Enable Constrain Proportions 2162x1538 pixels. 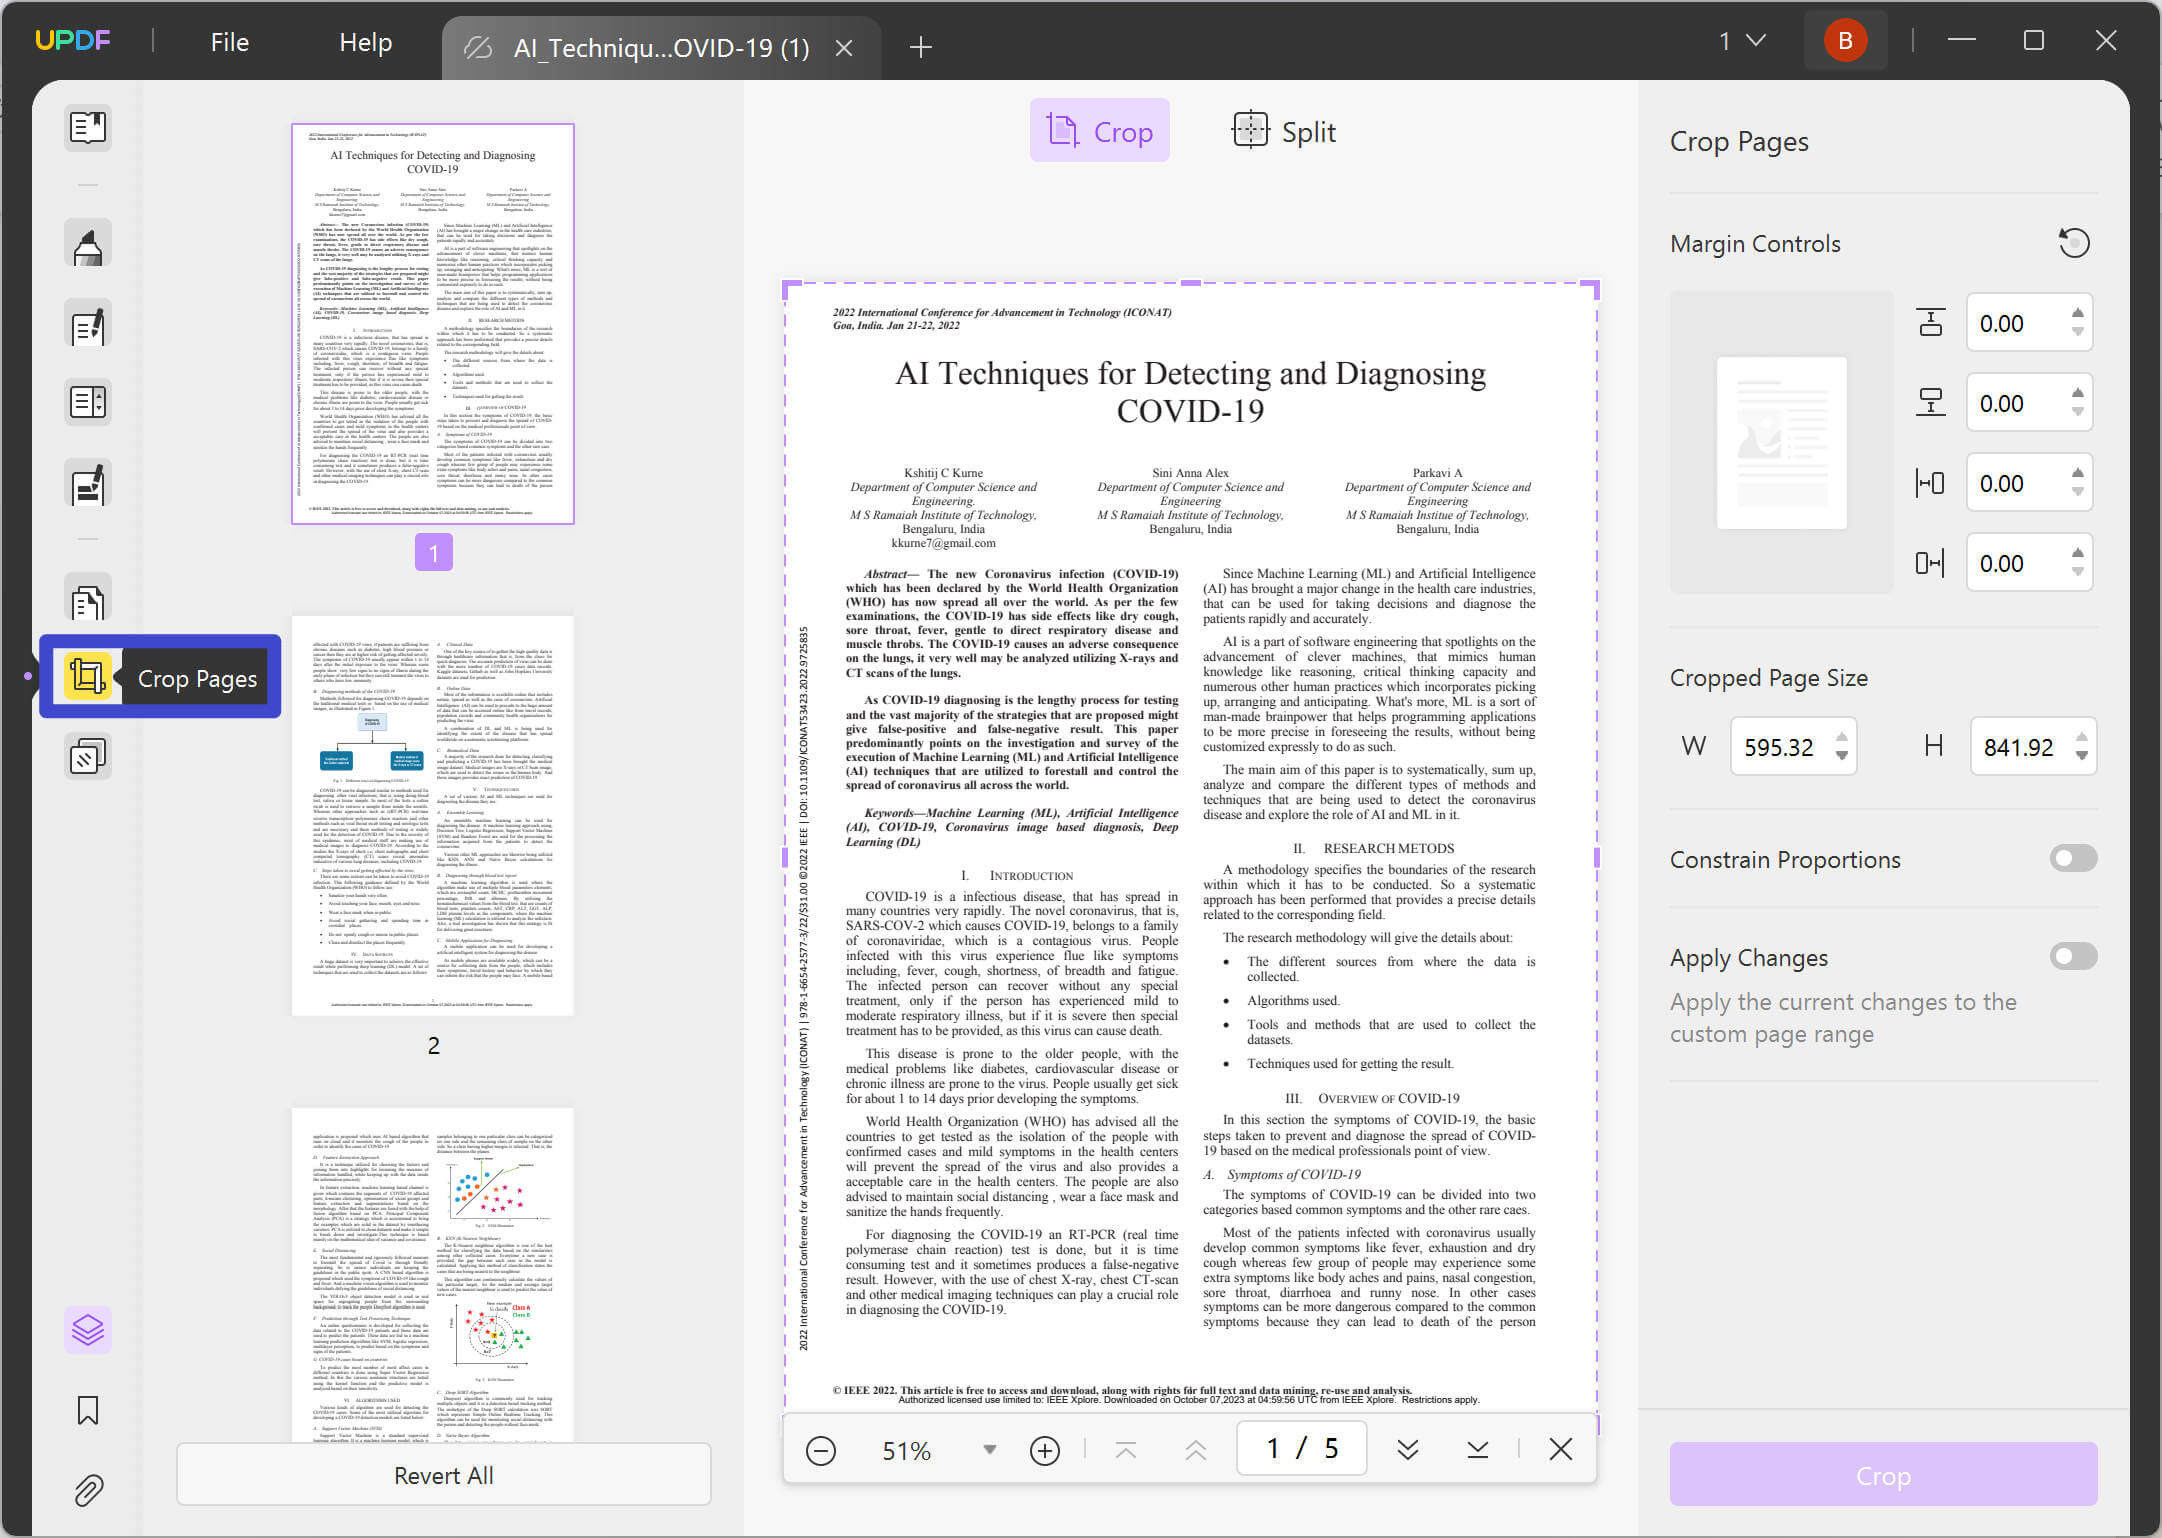click(x=2072, y=858)
